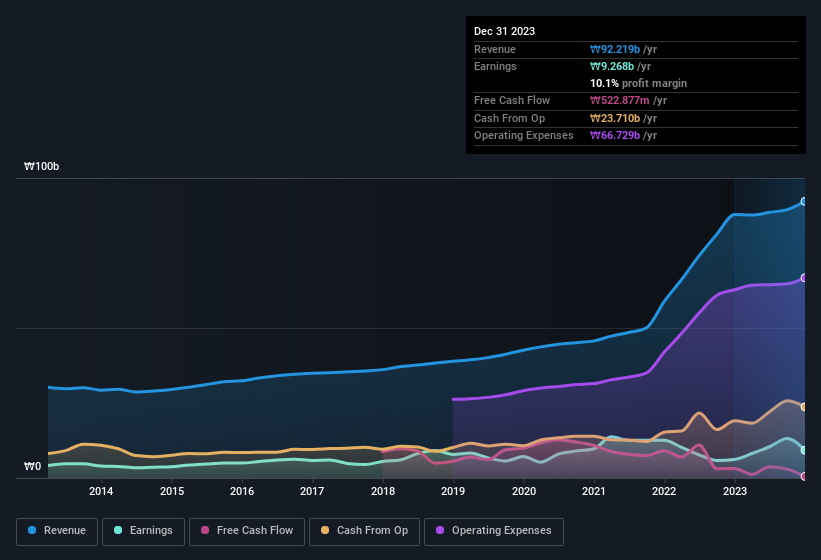Toggle the Cash From Op legend button

pyautogui.click(x=364, y=531)
